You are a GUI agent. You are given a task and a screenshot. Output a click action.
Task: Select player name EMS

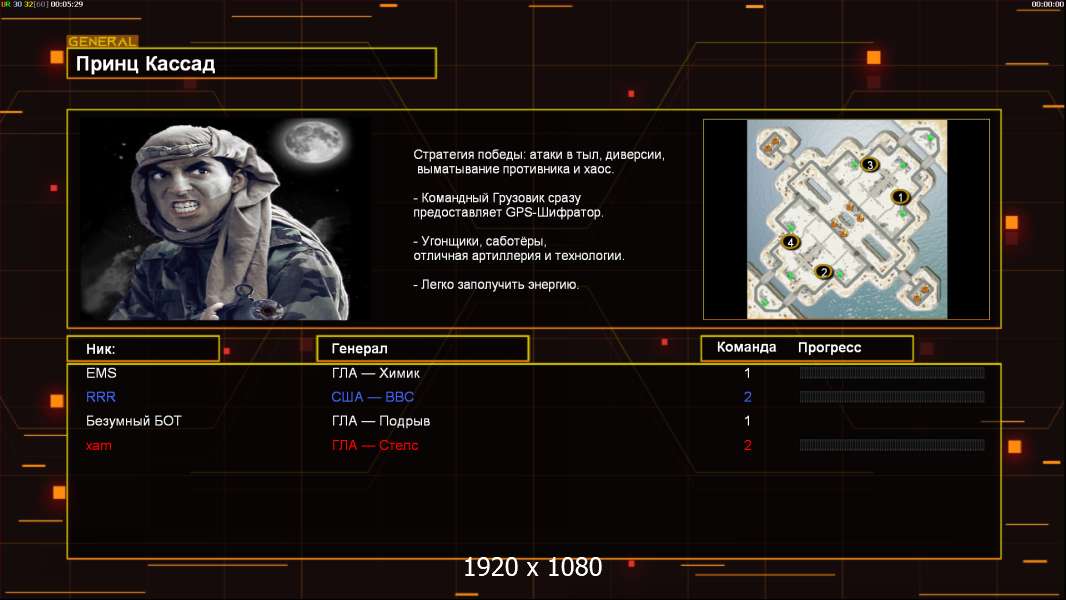[101, 373]
